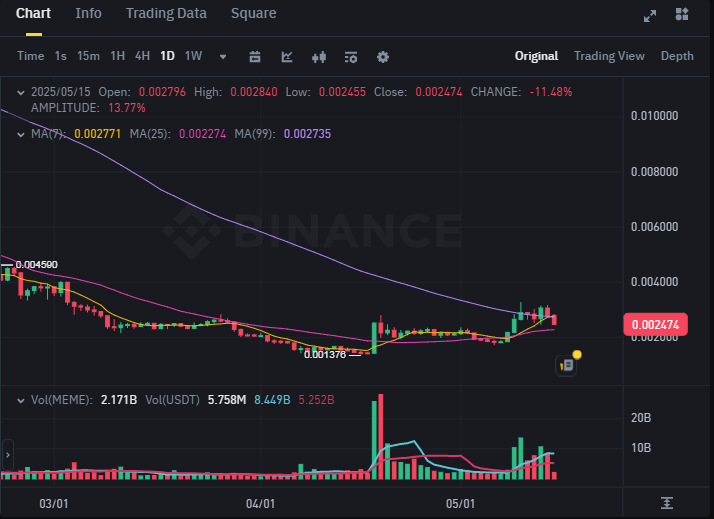Switch to Trading View chart mode
The image size is (714, 519).
[x=609, y=56]
